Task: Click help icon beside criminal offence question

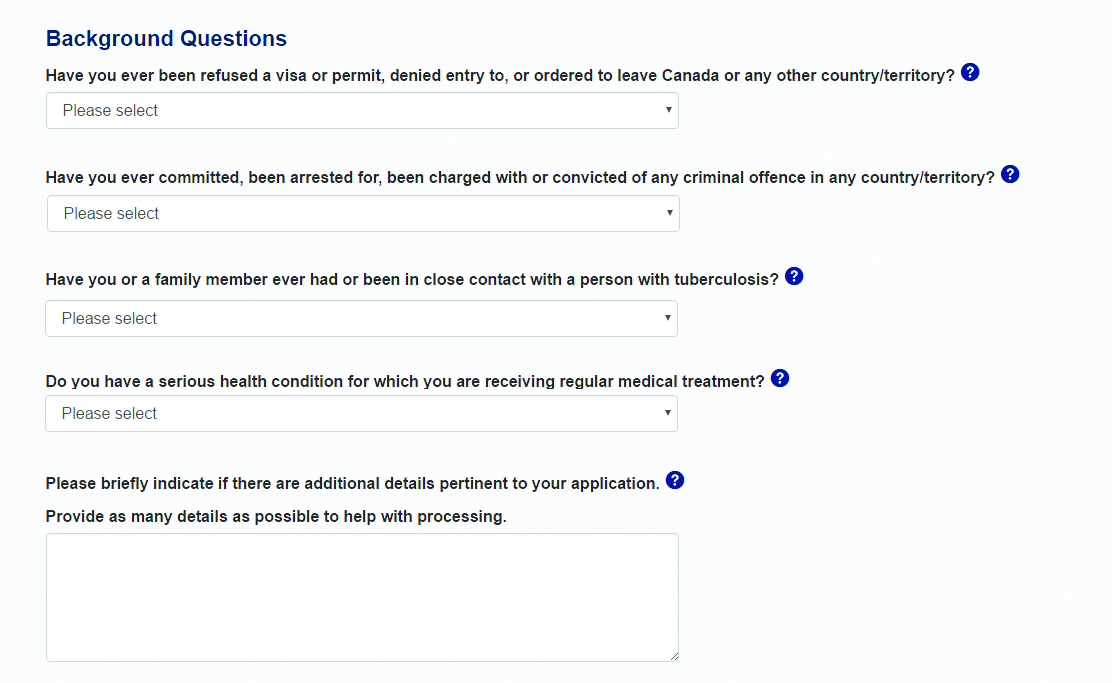Action: coord(1010,174)
